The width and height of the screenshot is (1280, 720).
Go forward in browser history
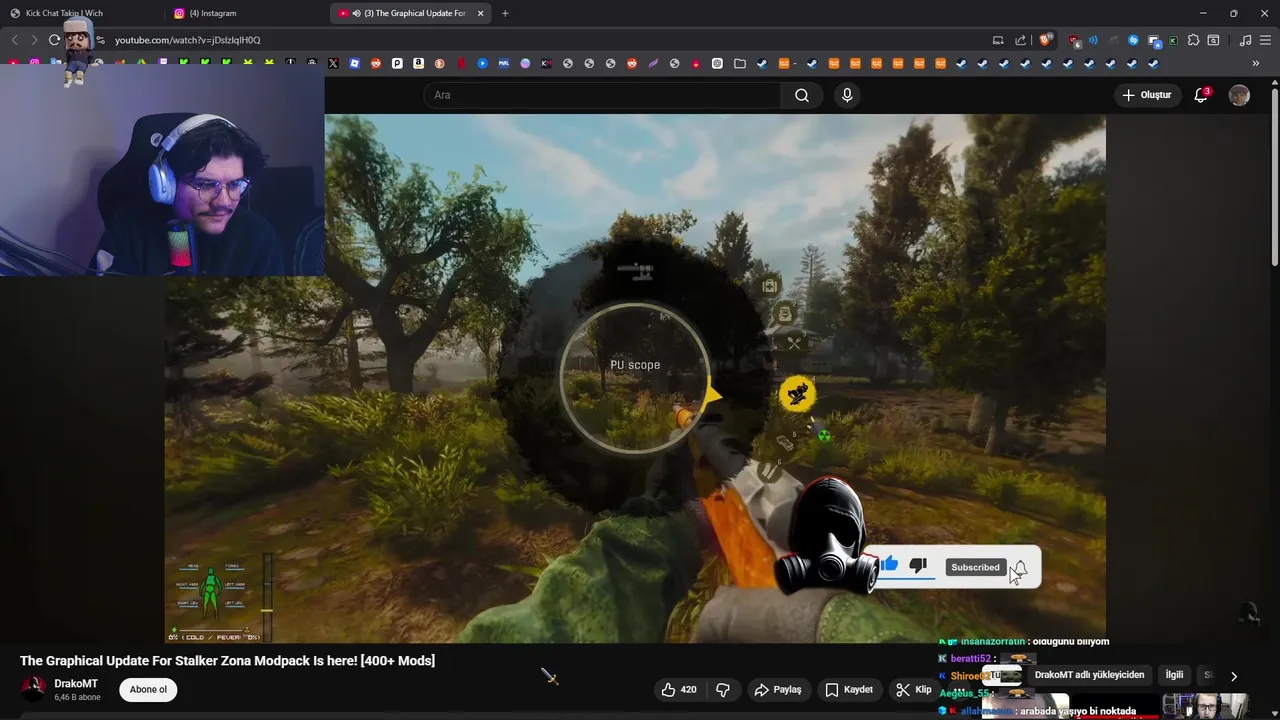click(34, 40)
